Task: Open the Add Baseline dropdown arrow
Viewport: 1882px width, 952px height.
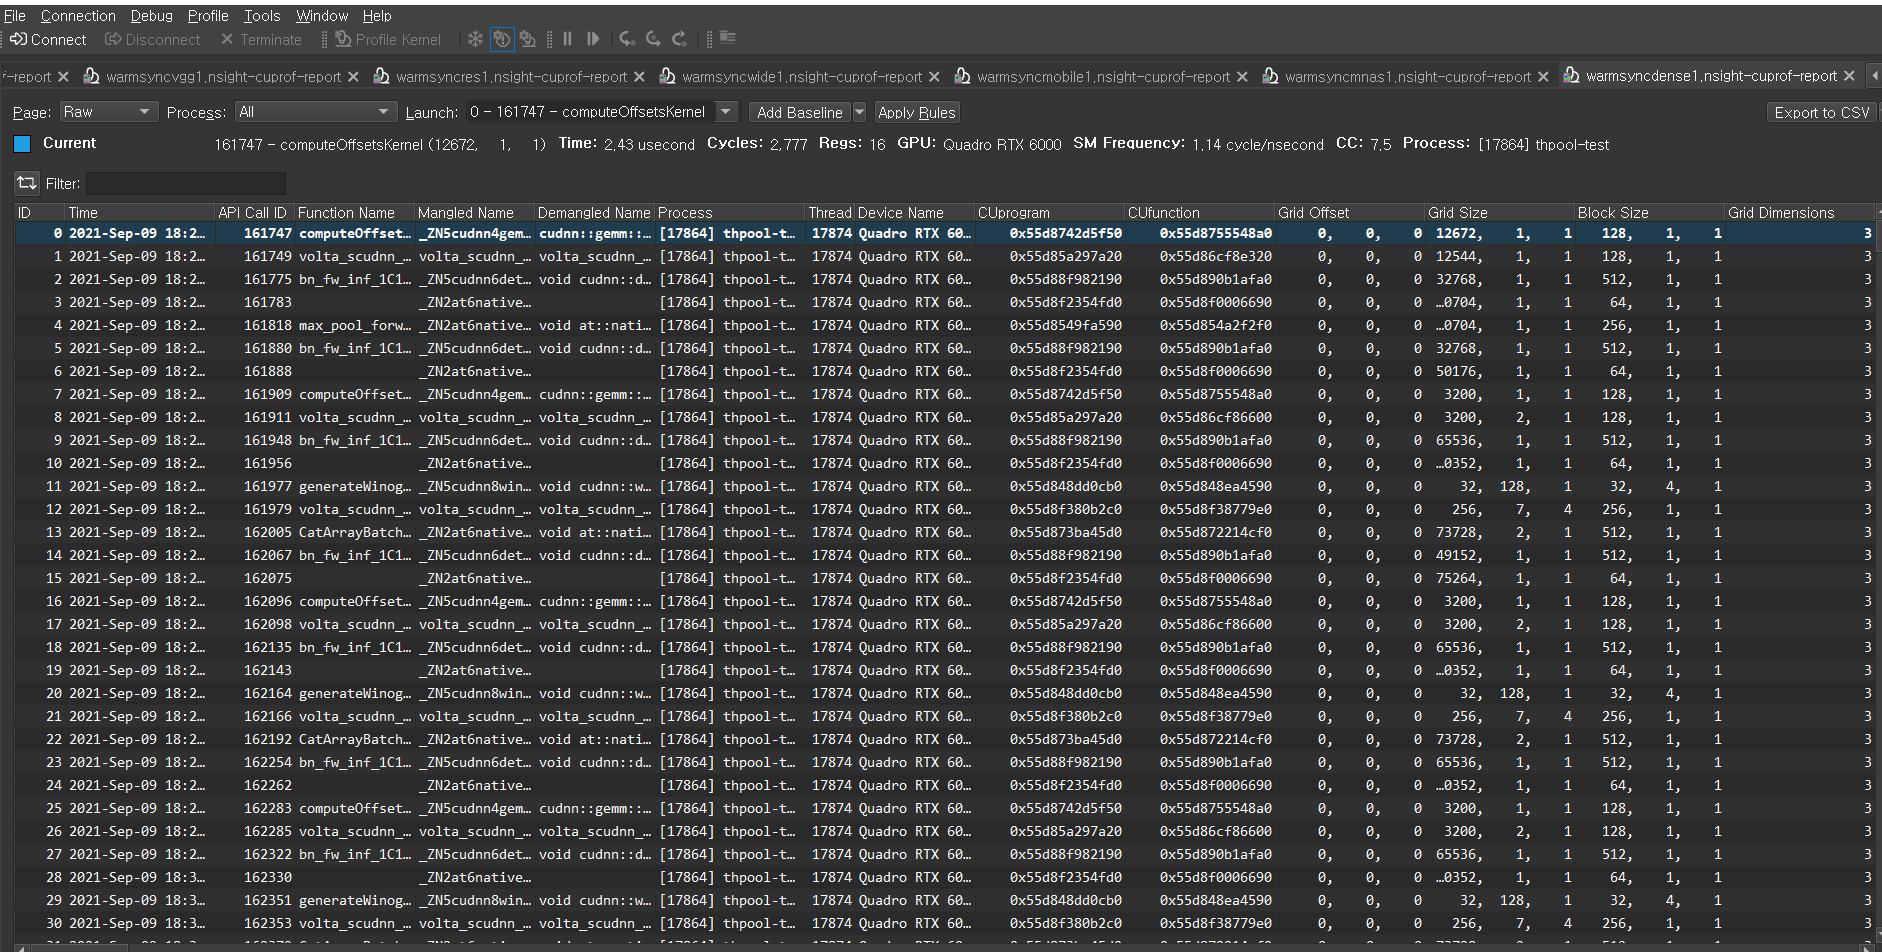Action: (859, 112)
